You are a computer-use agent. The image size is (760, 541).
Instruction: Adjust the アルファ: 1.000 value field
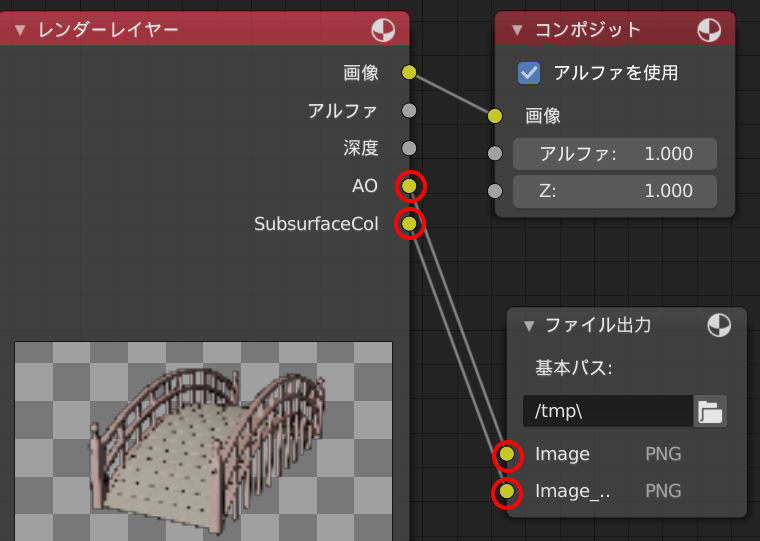pyautogui.click(x=615, y=154)
